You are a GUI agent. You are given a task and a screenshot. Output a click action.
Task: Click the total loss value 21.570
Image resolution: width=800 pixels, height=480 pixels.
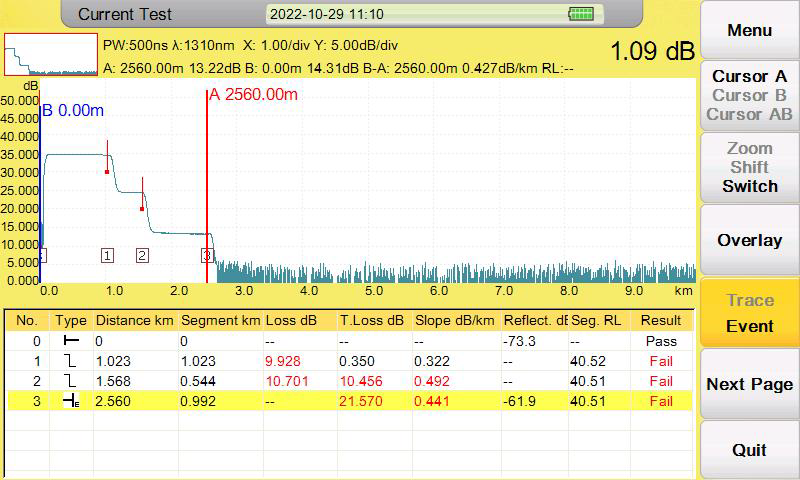point(361,401)
